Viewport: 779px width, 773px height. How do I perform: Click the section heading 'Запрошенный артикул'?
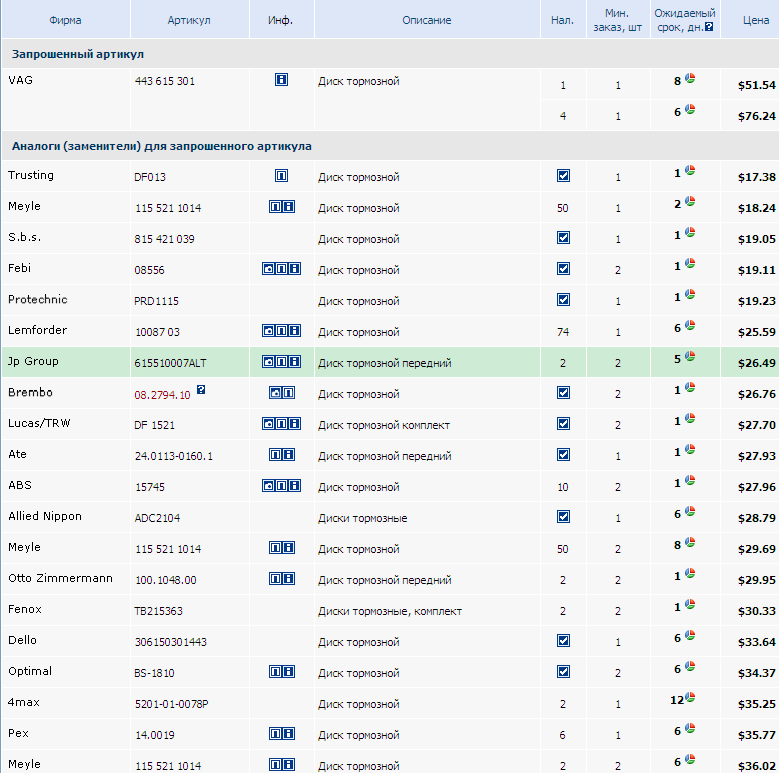click(78, 54)
